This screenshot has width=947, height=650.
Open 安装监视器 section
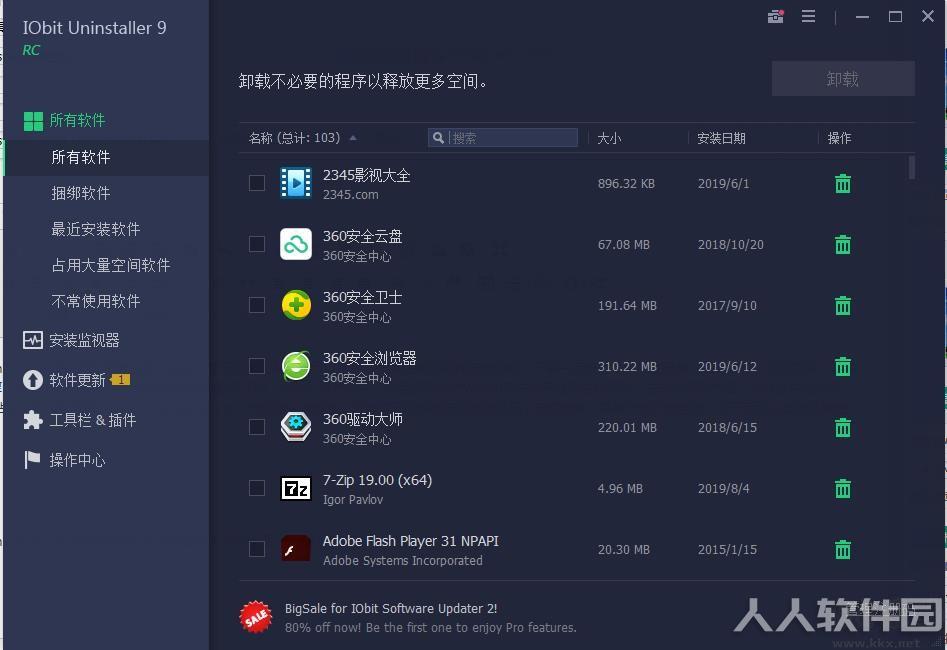point(84,340)
